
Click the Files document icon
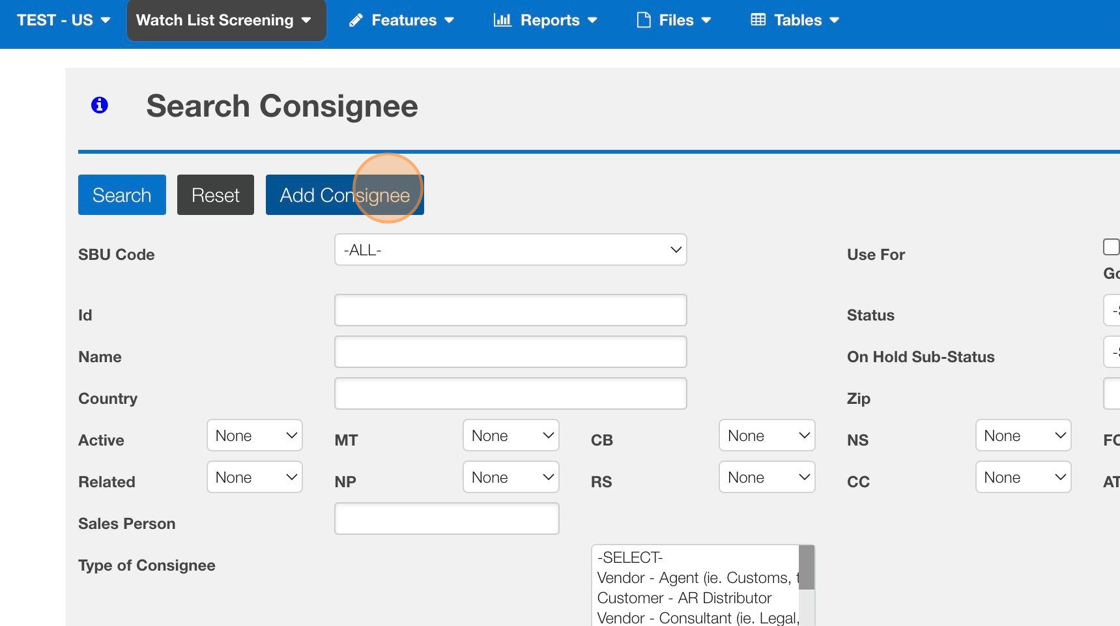click(644, 20)
